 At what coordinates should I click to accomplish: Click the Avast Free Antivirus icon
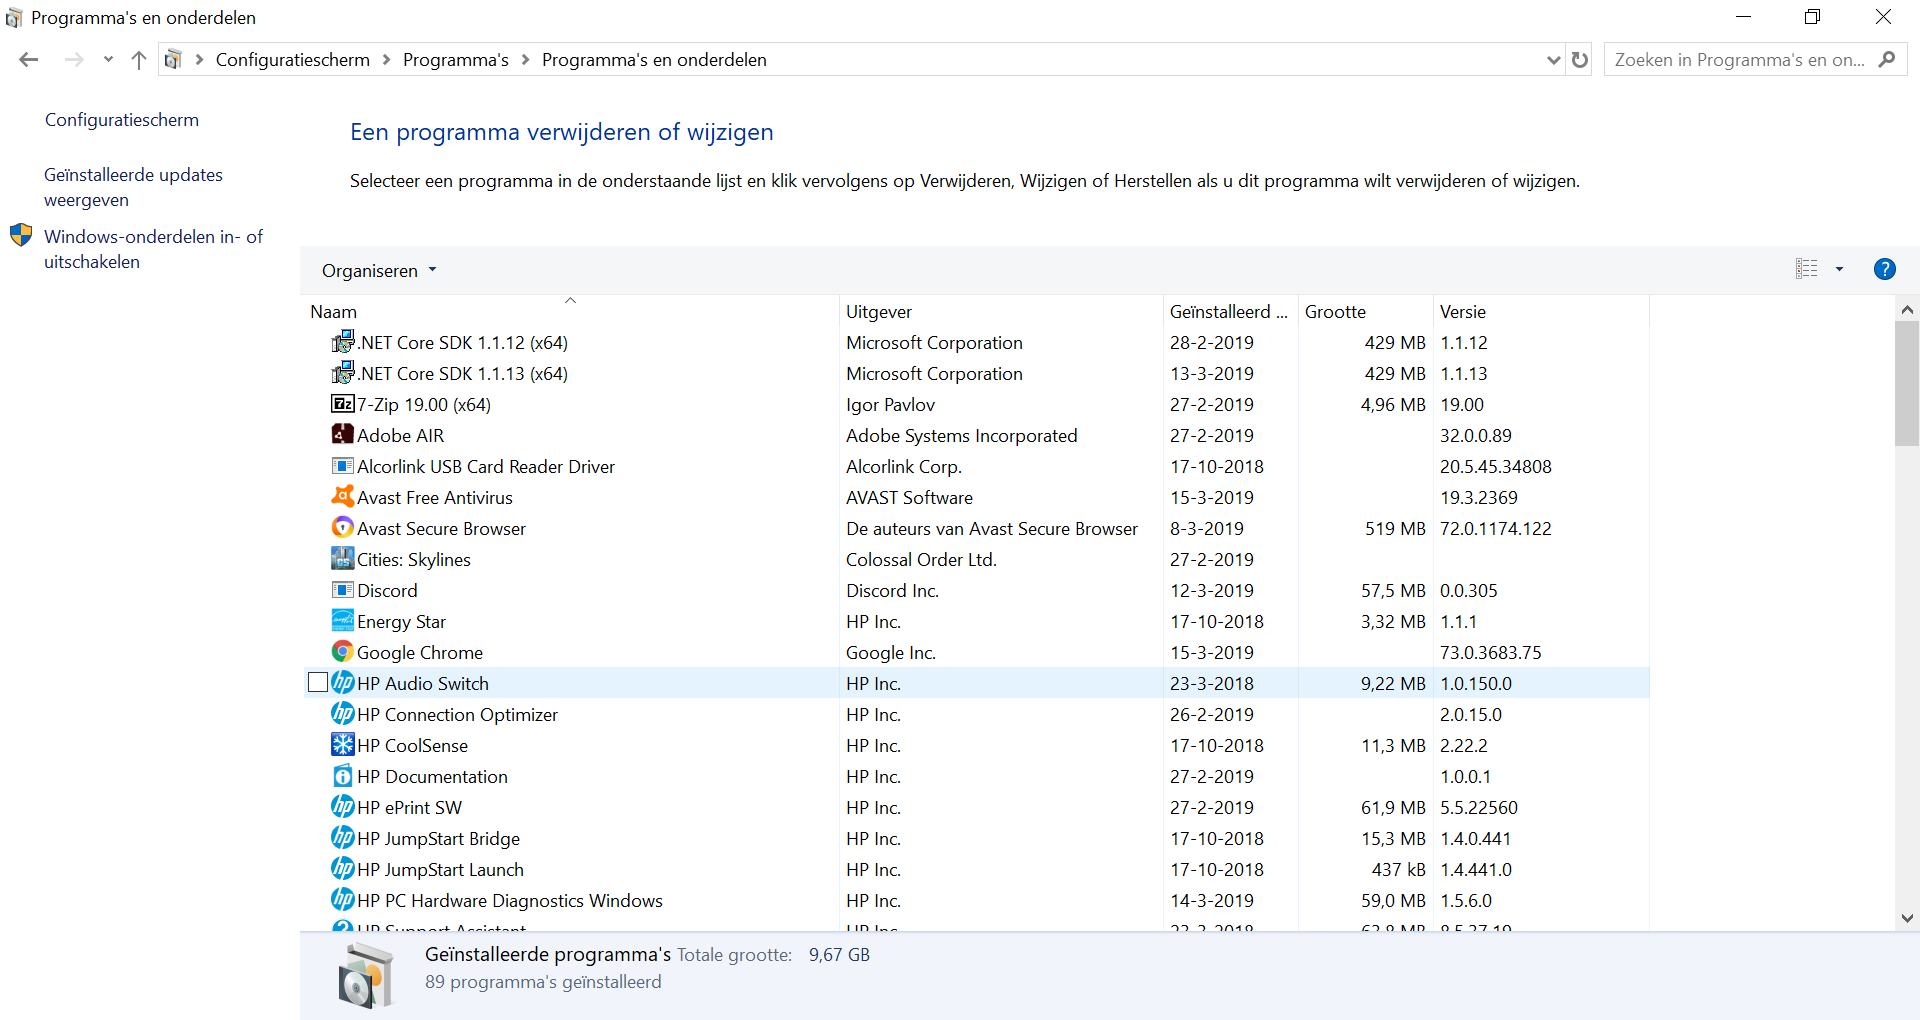coord(343,497)
